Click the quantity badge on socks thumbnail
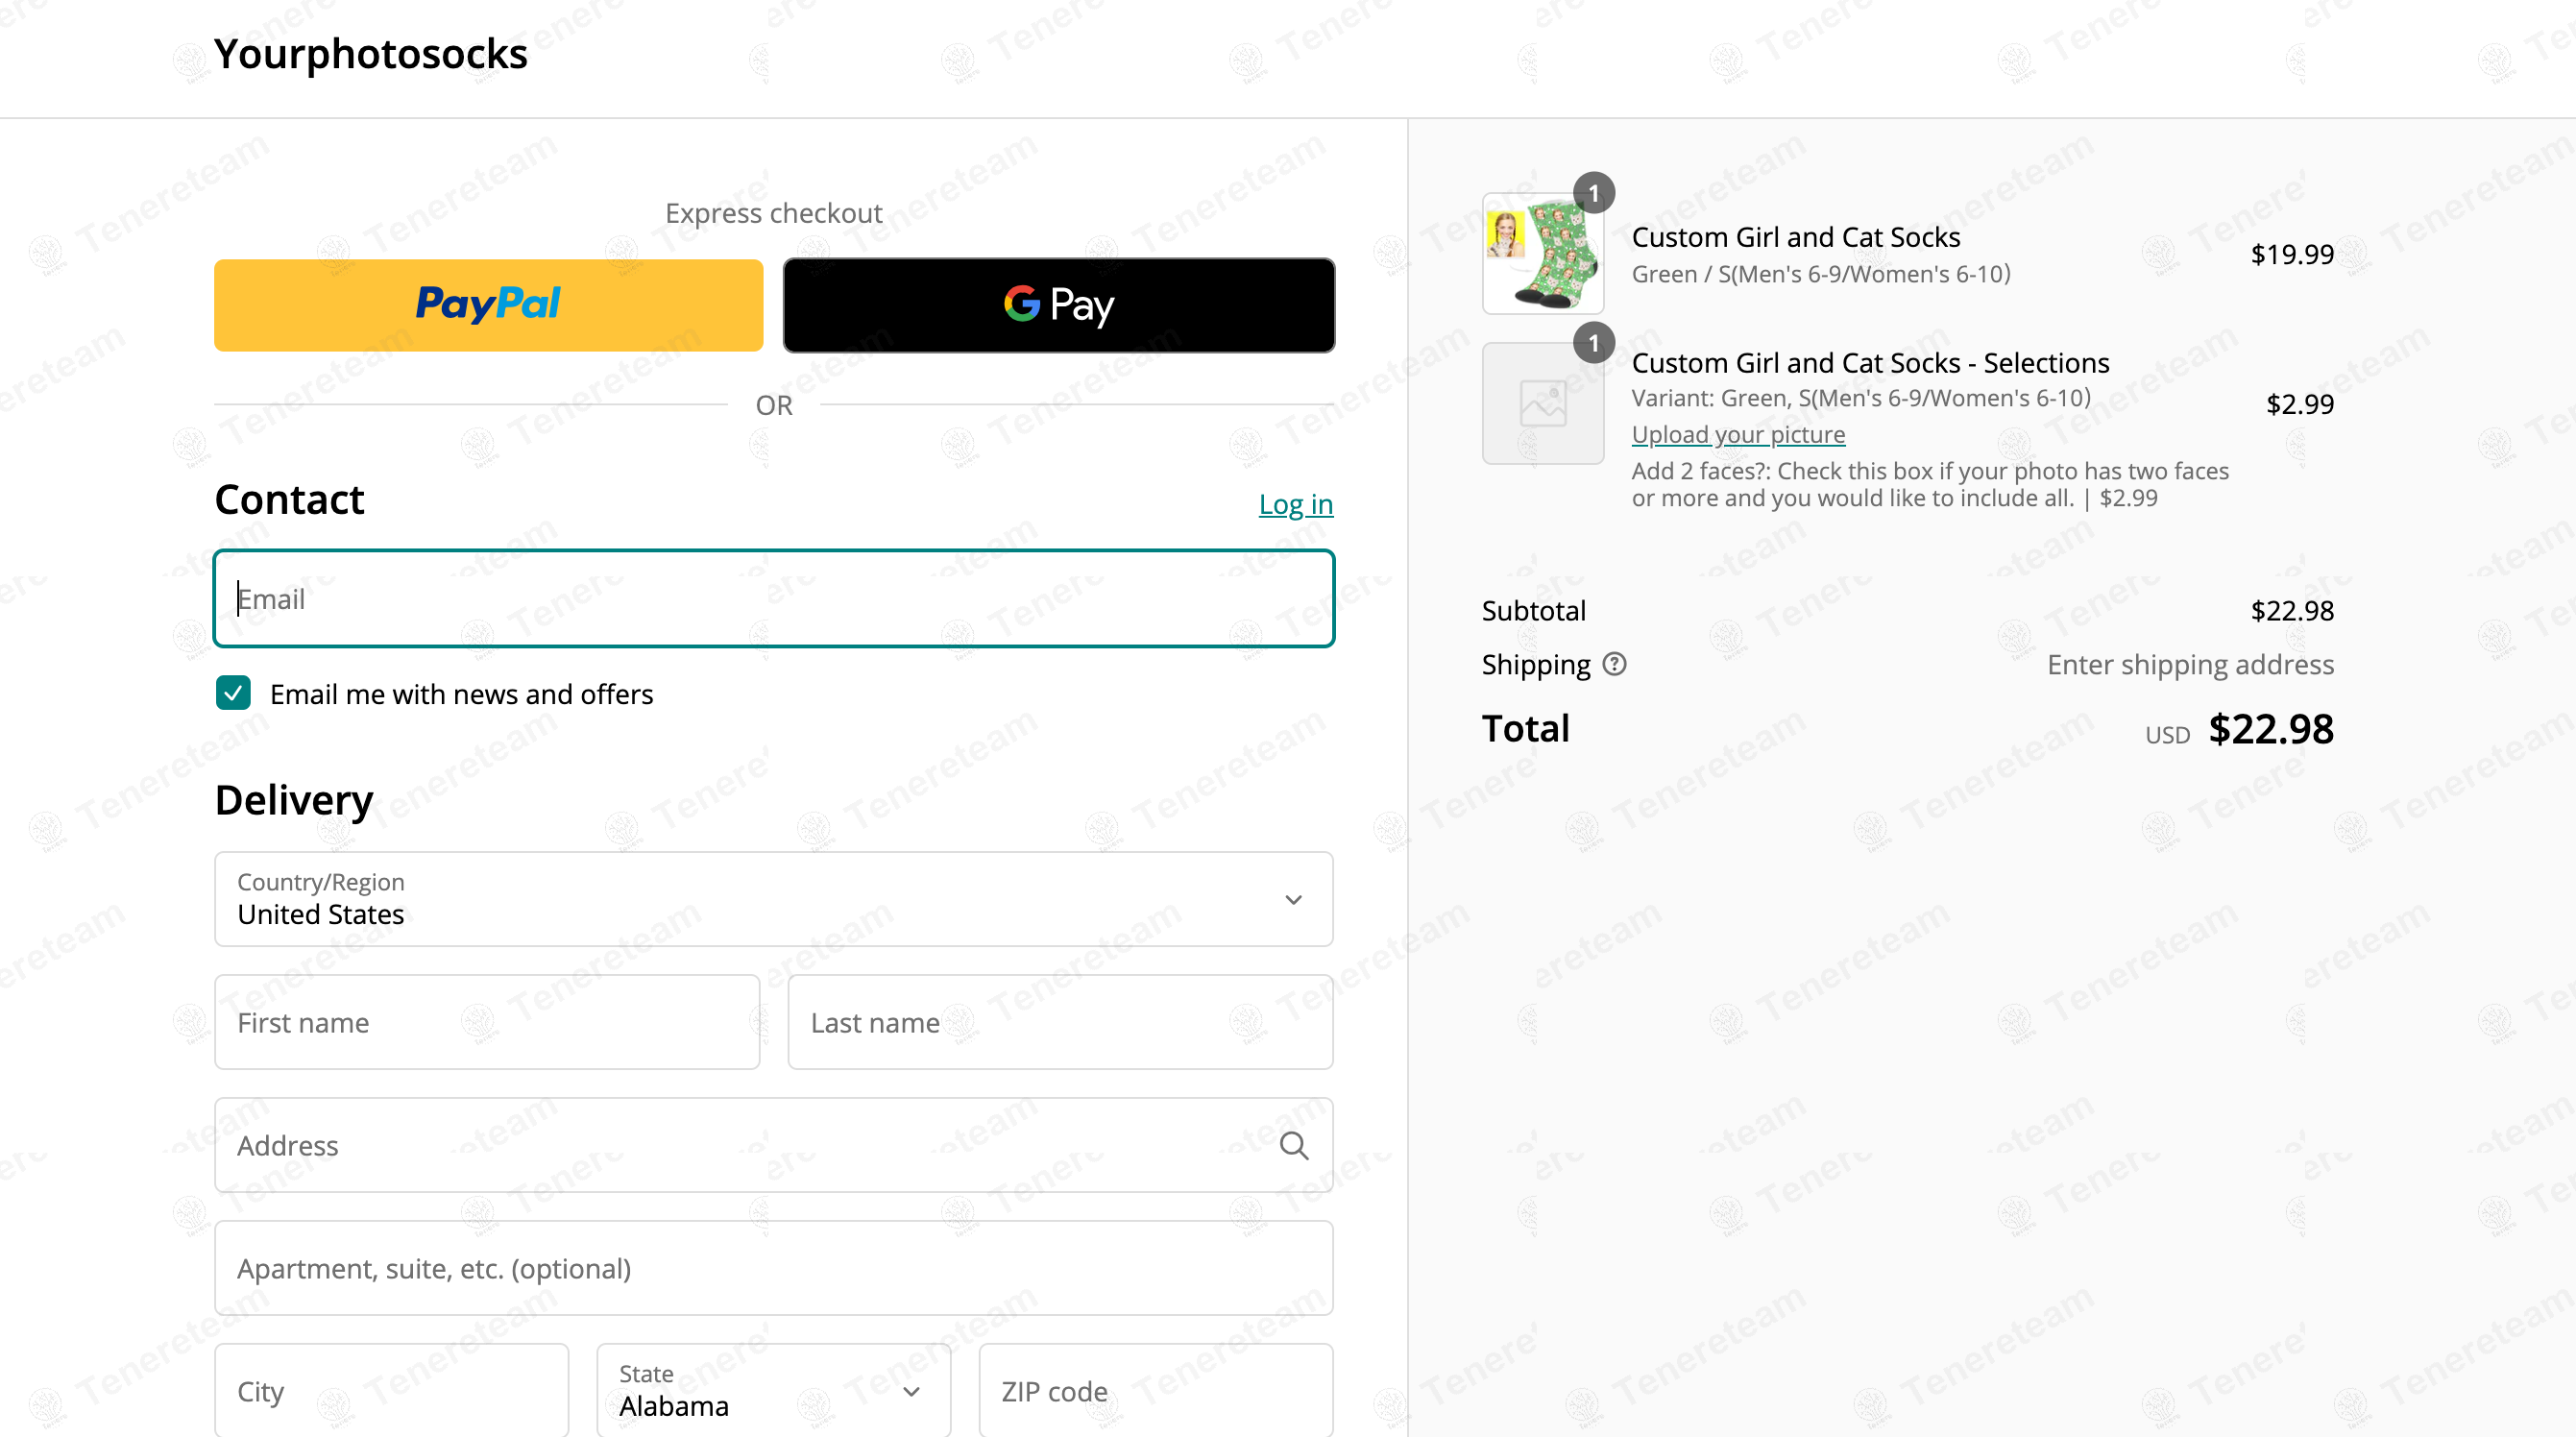2576x1437 pixels. (x=1593, y=192)
